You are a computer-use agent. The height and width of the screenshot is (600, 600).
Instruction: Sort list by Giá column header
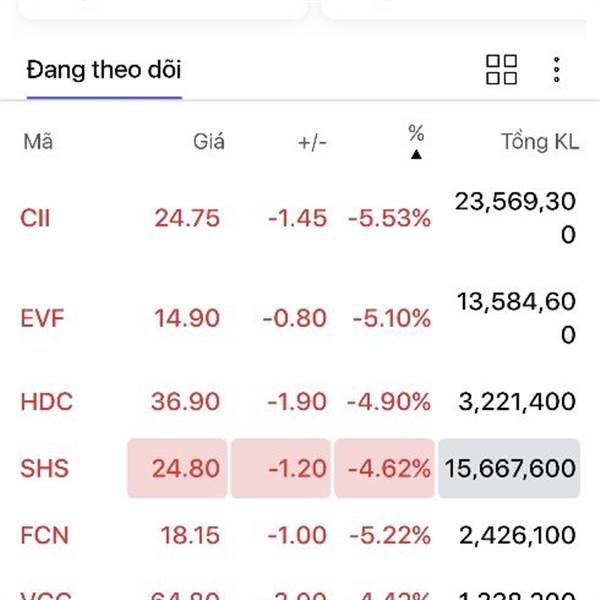click(x=209, y=142)
